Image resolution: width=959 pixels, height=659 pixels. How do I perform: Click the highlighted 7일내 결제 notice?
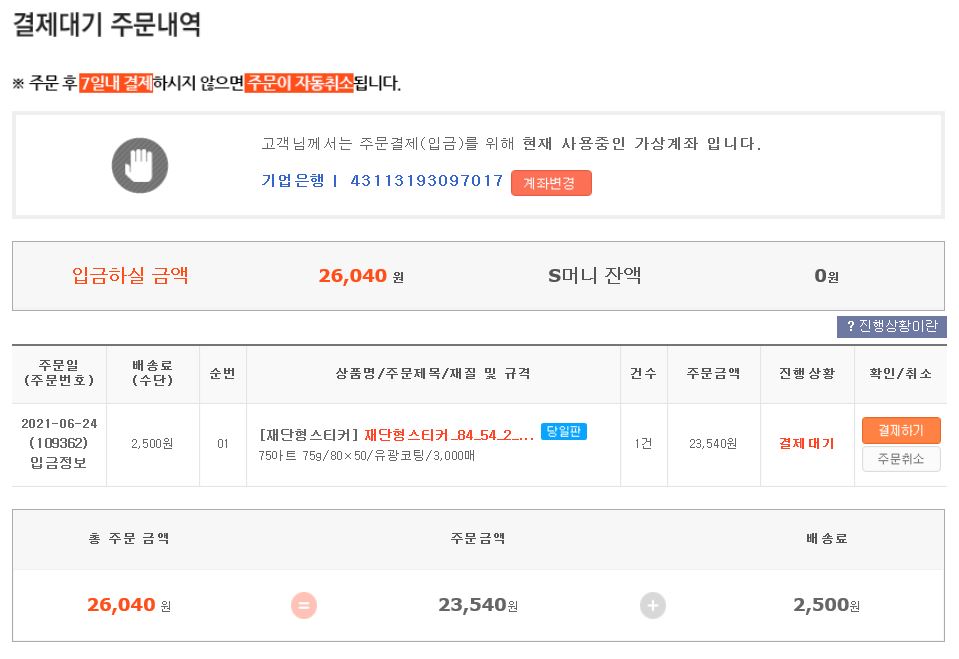(116, 83)
